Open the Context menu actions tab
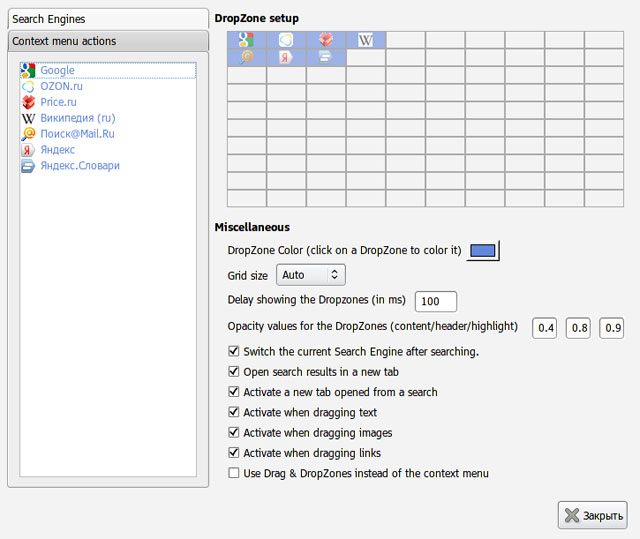The height and width of the screenshot is (539, 640). [x=107, y=41]
